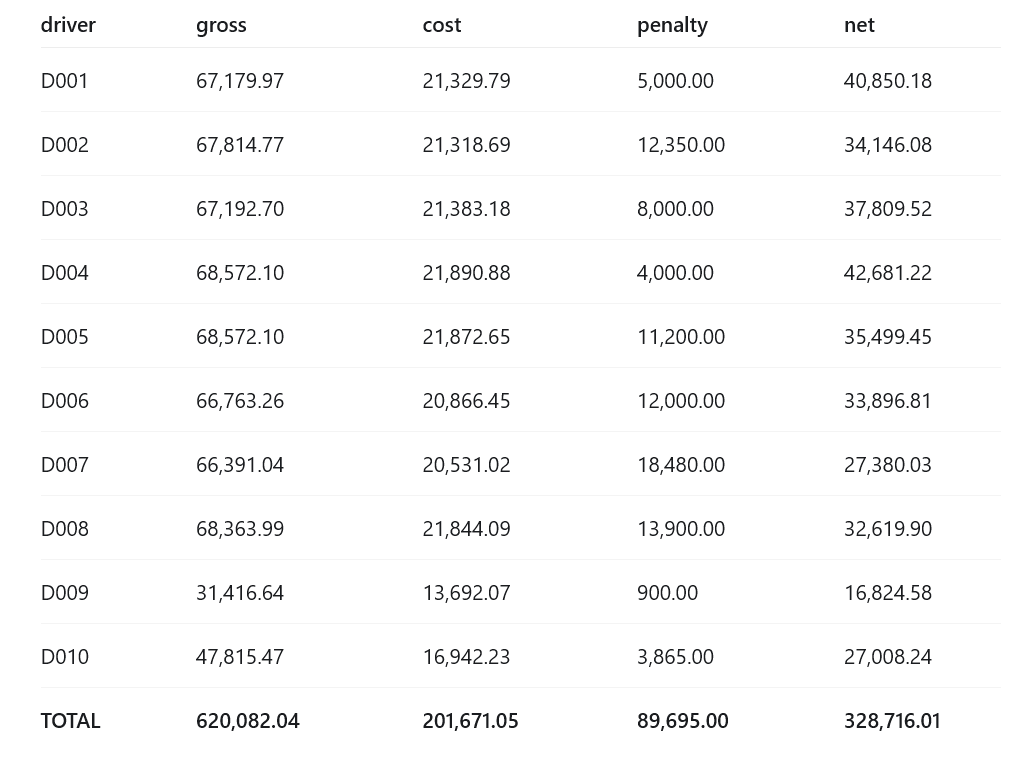
Task: Click the net column header
Action: (859, 25)
